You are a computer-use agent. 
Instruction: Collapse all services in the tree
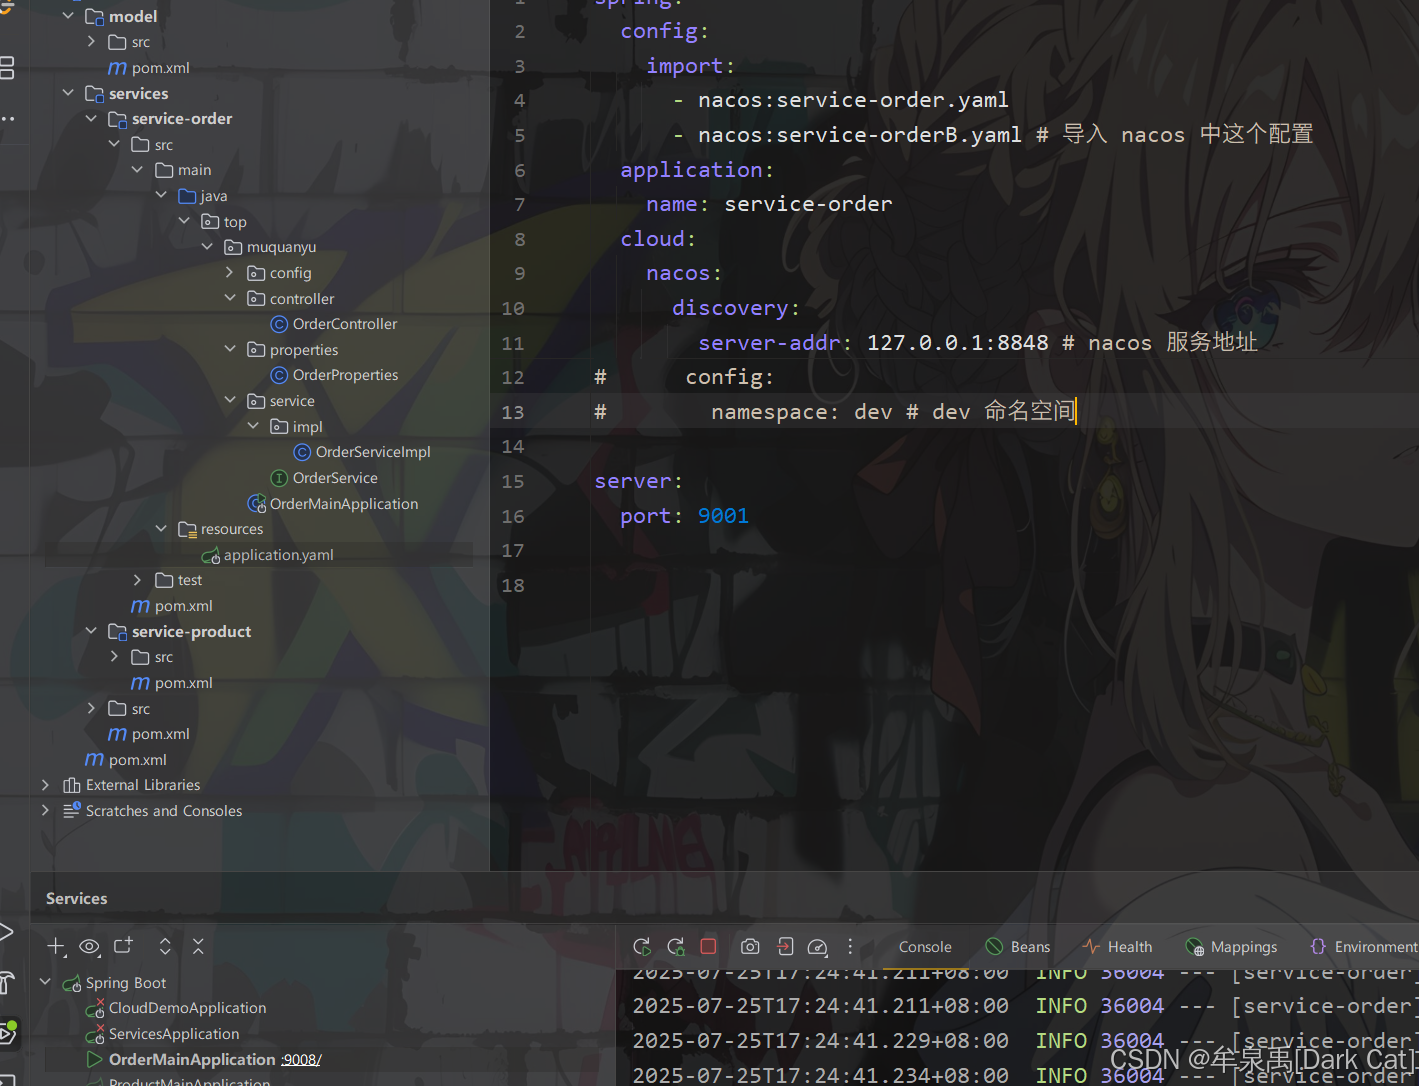(x=198, y=946)
